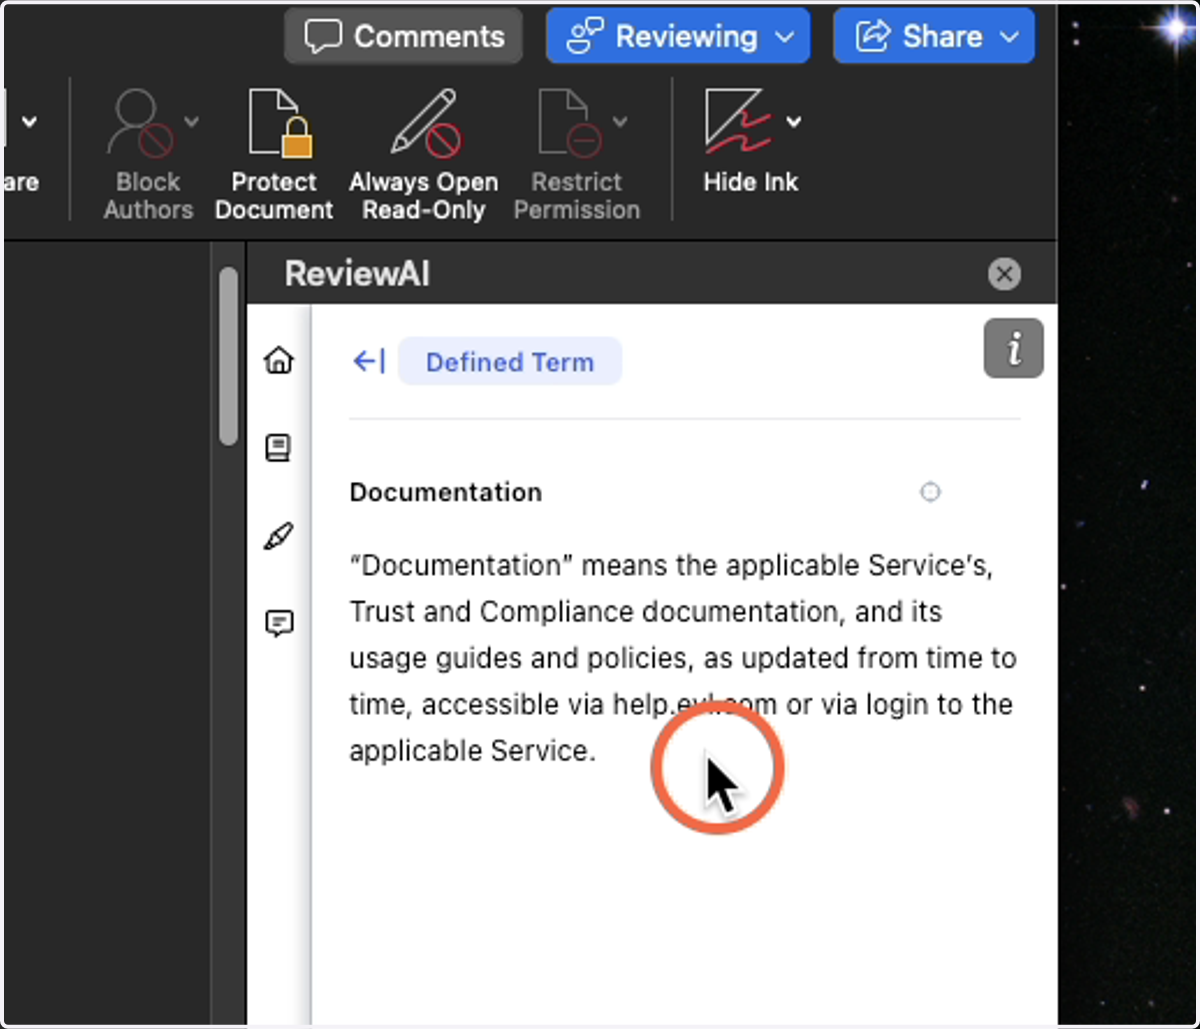Screen dimensions: 1200x1029
Task: Click the document vertical scrollbar thumb
Action: click(229, 355)
